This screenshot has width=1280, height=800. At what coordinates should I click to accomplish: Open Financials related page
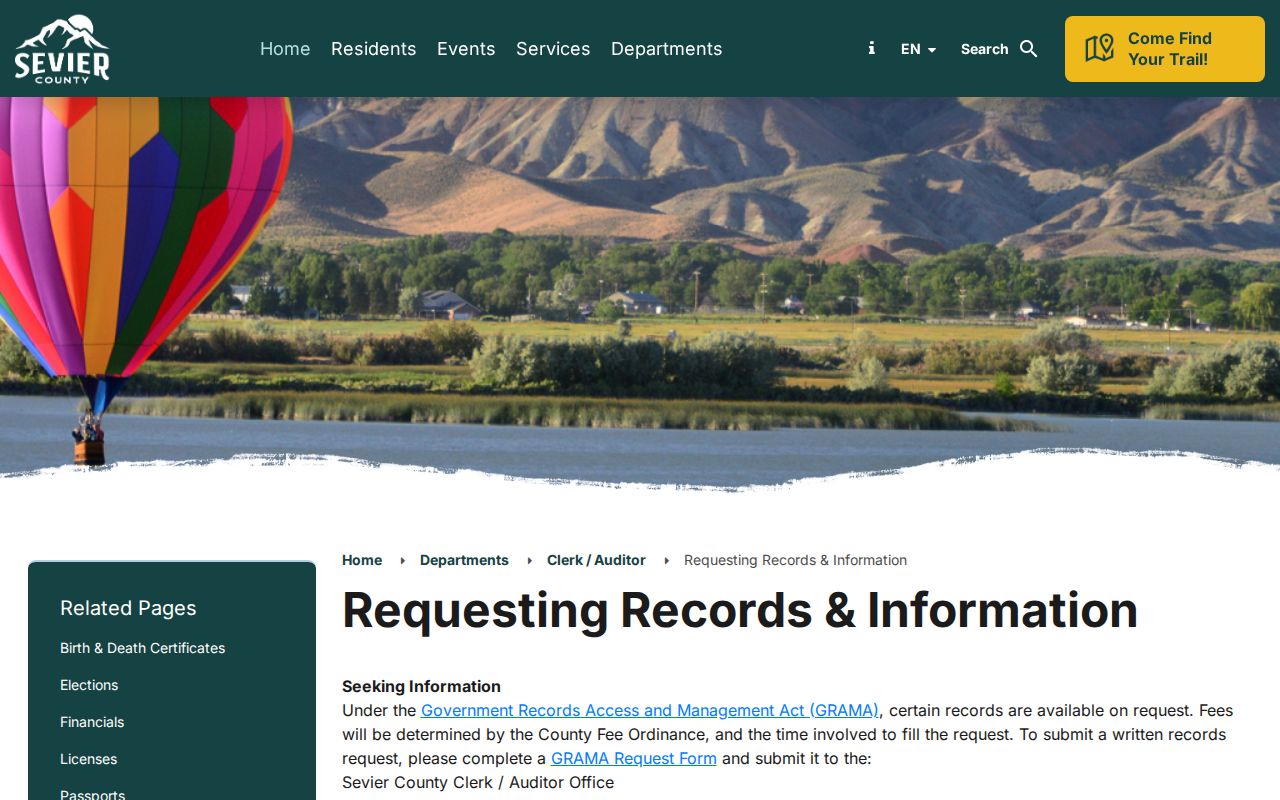coord(92,722)
